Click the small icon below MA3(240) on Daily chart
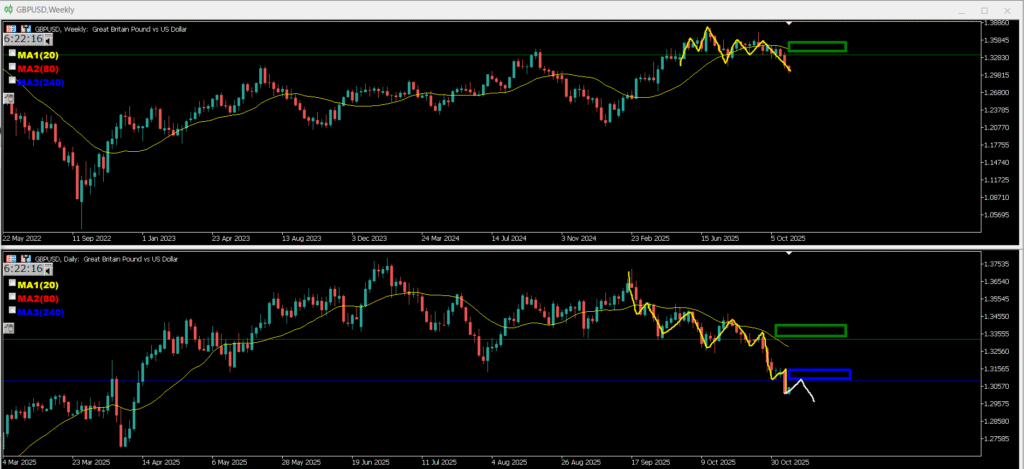The image size is (1024, 469). pos(9,326)
